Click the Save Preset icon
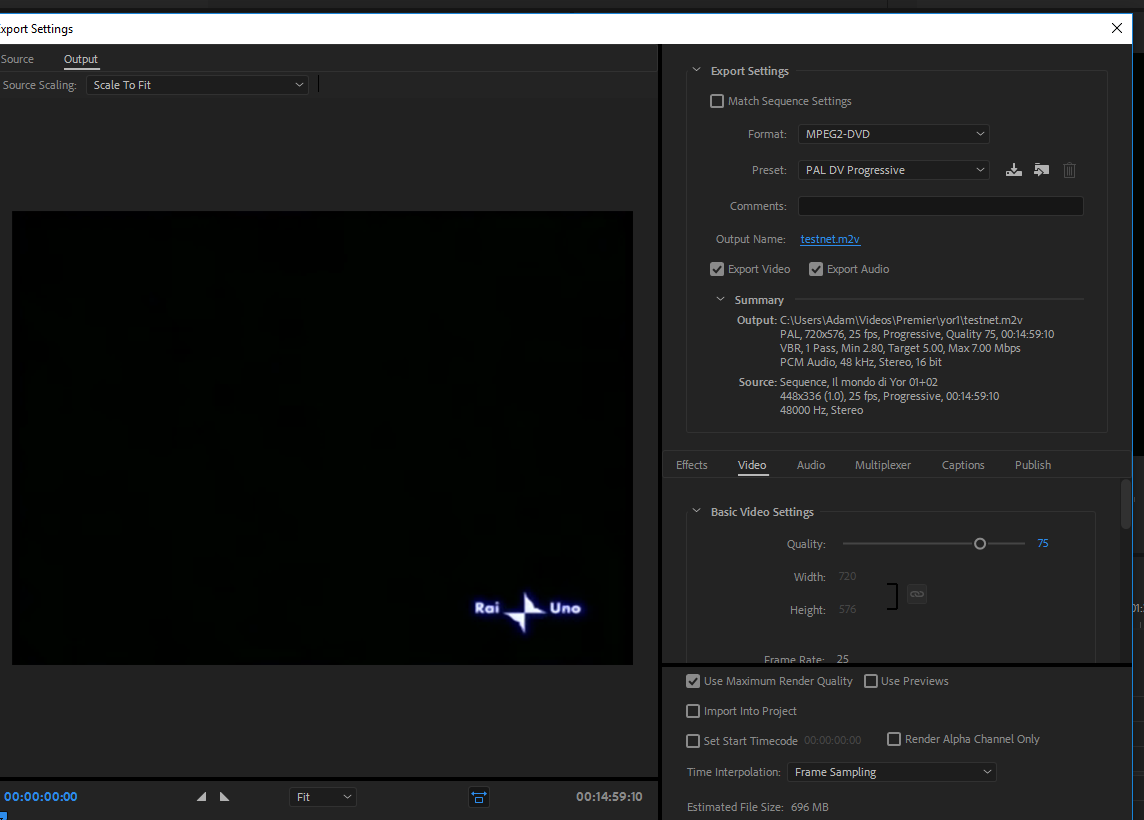1144x820 pixels. tap(1013, 170)
